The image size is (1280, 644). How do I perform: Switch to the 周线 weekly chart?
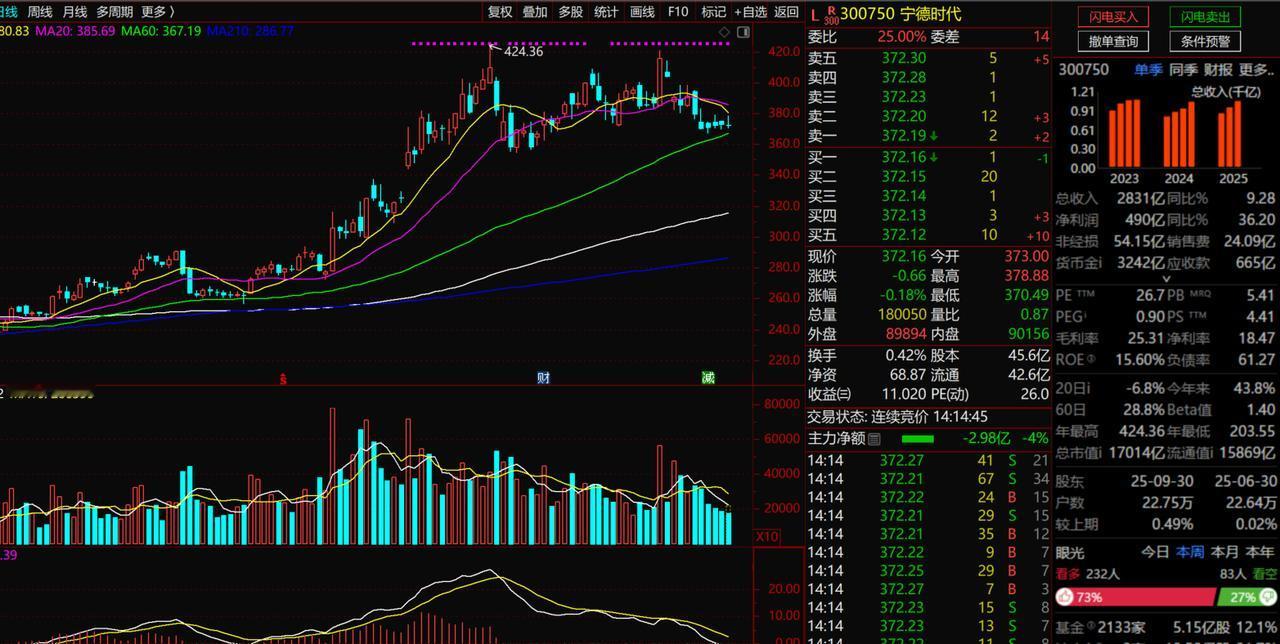(40, 12)
